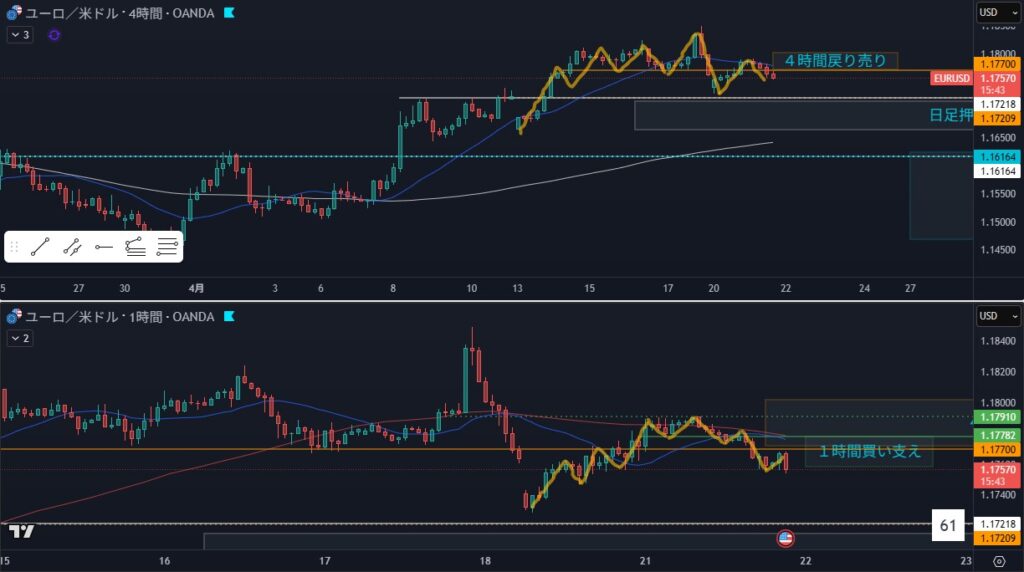
Task: Select the '1時間買い支え' text annotation
Action: tap(869, 452)
